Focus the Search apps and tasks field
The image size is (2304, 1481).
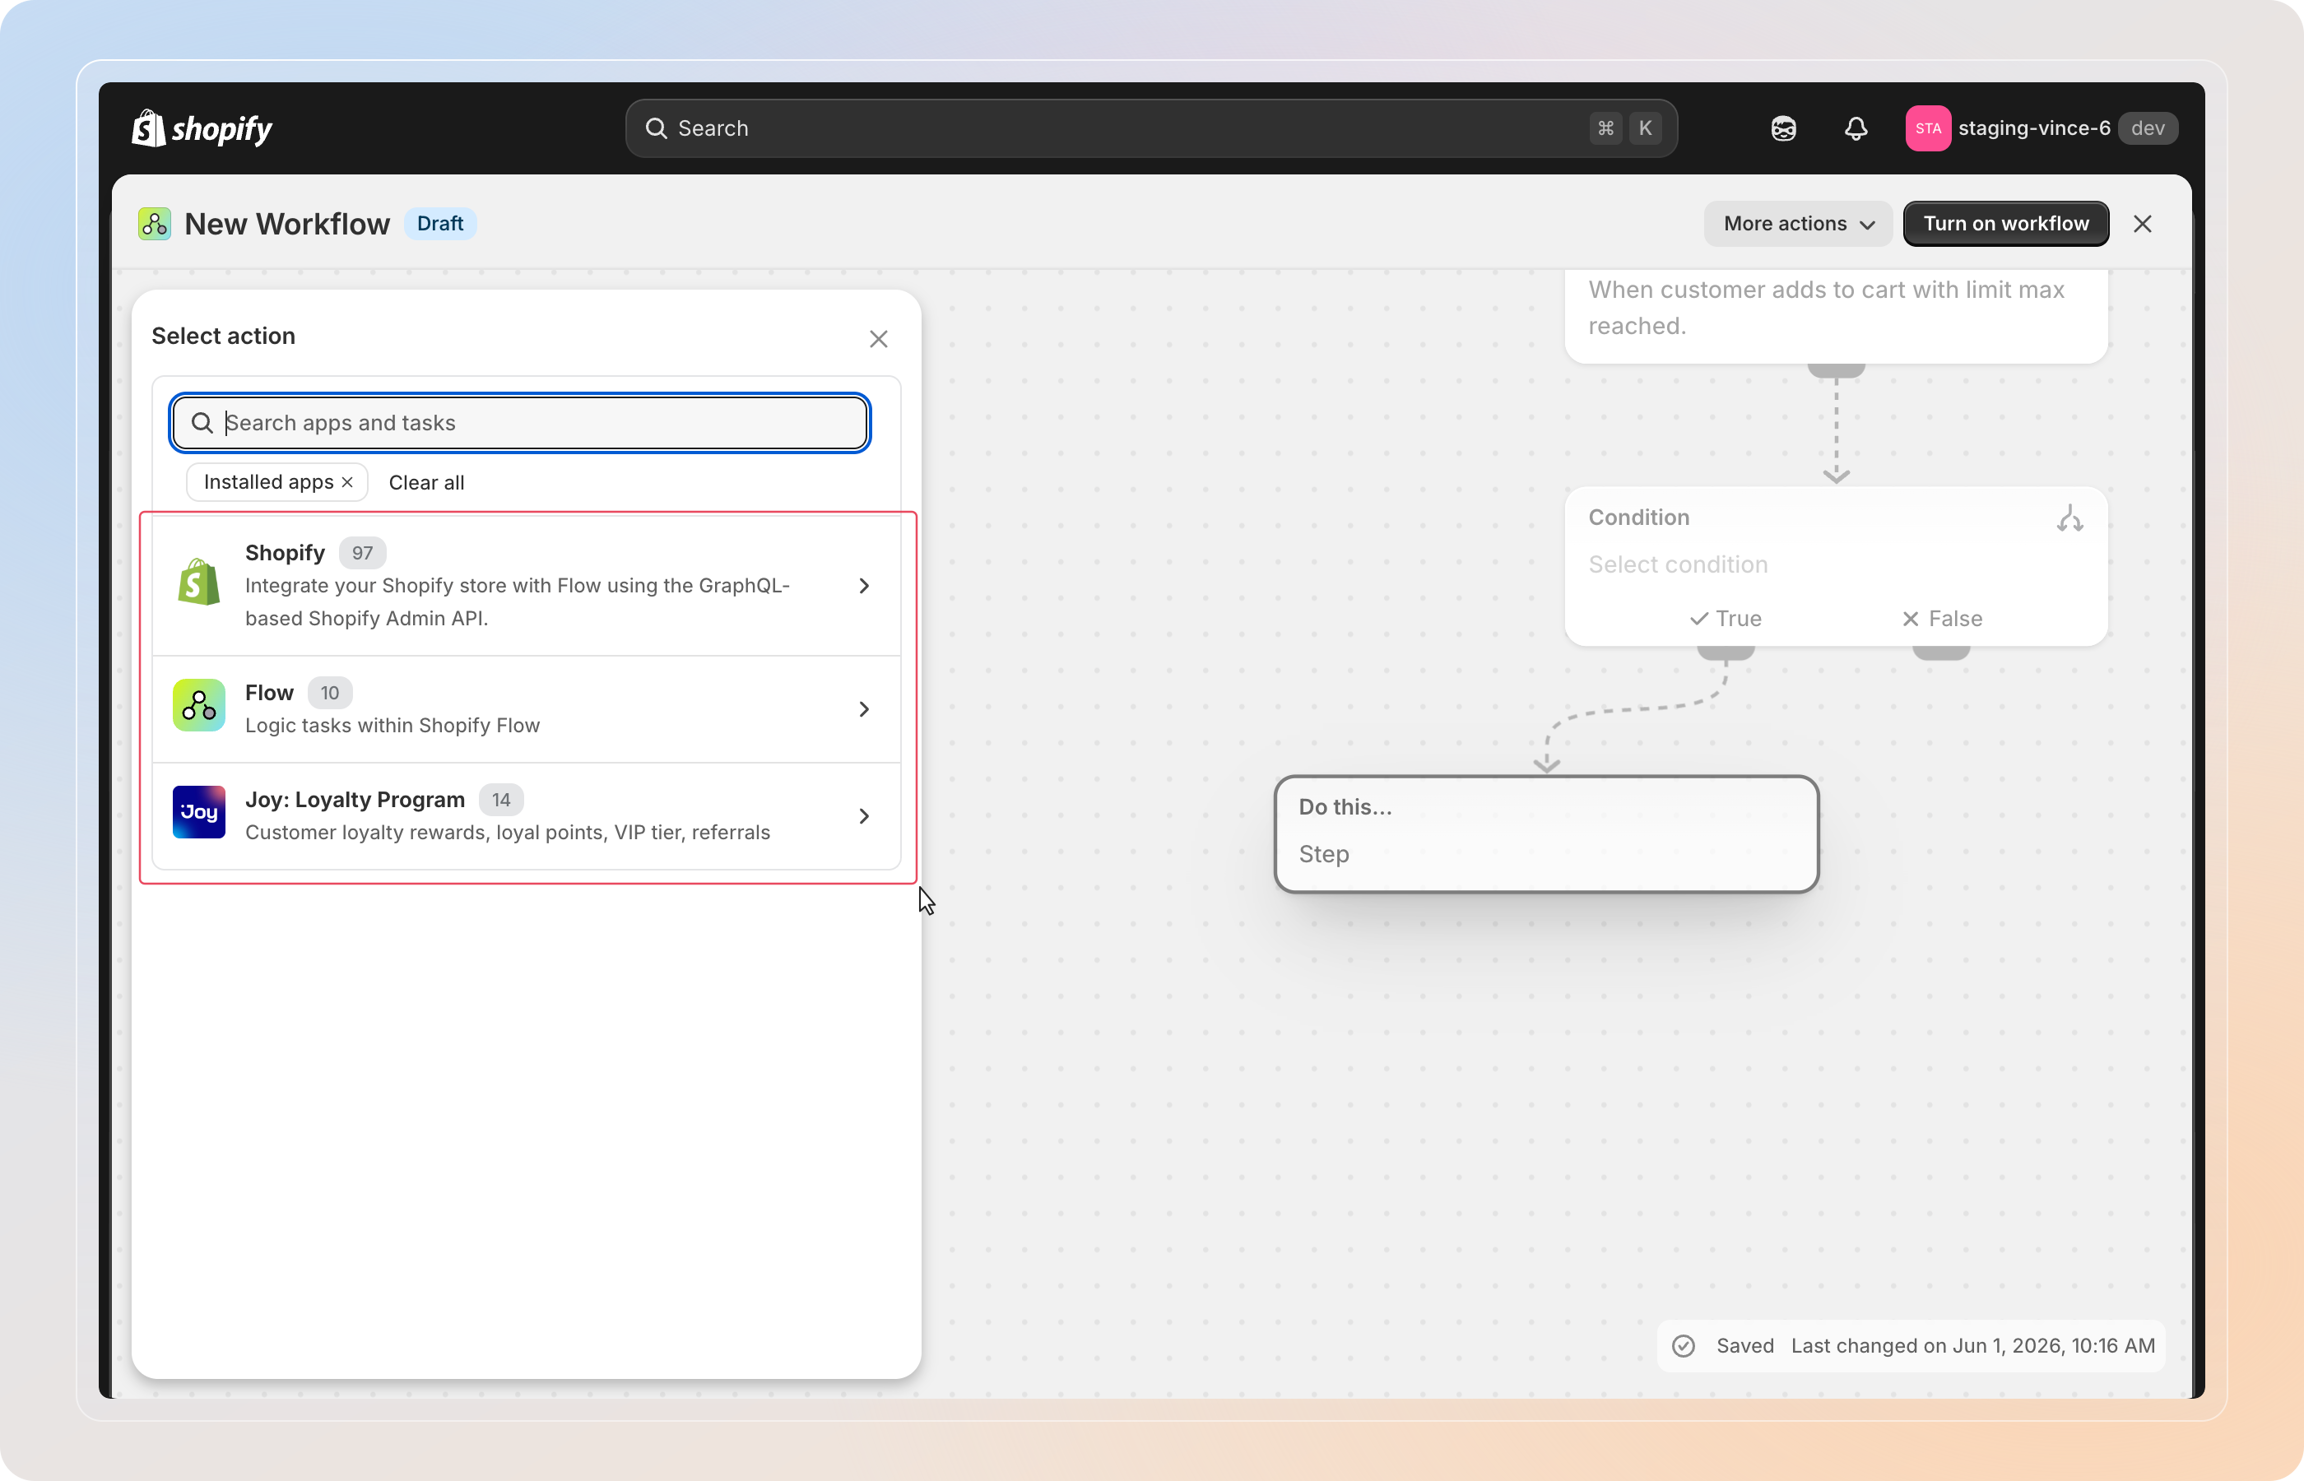pos(520,422)
